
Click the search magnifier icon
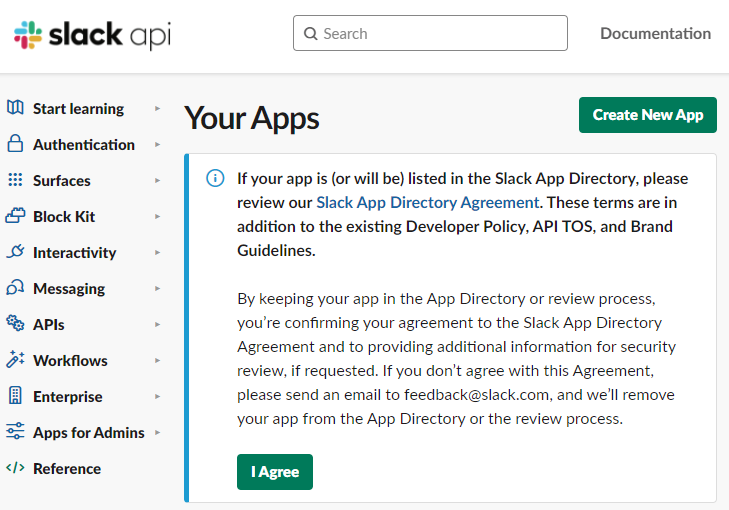tap(310, 33)
